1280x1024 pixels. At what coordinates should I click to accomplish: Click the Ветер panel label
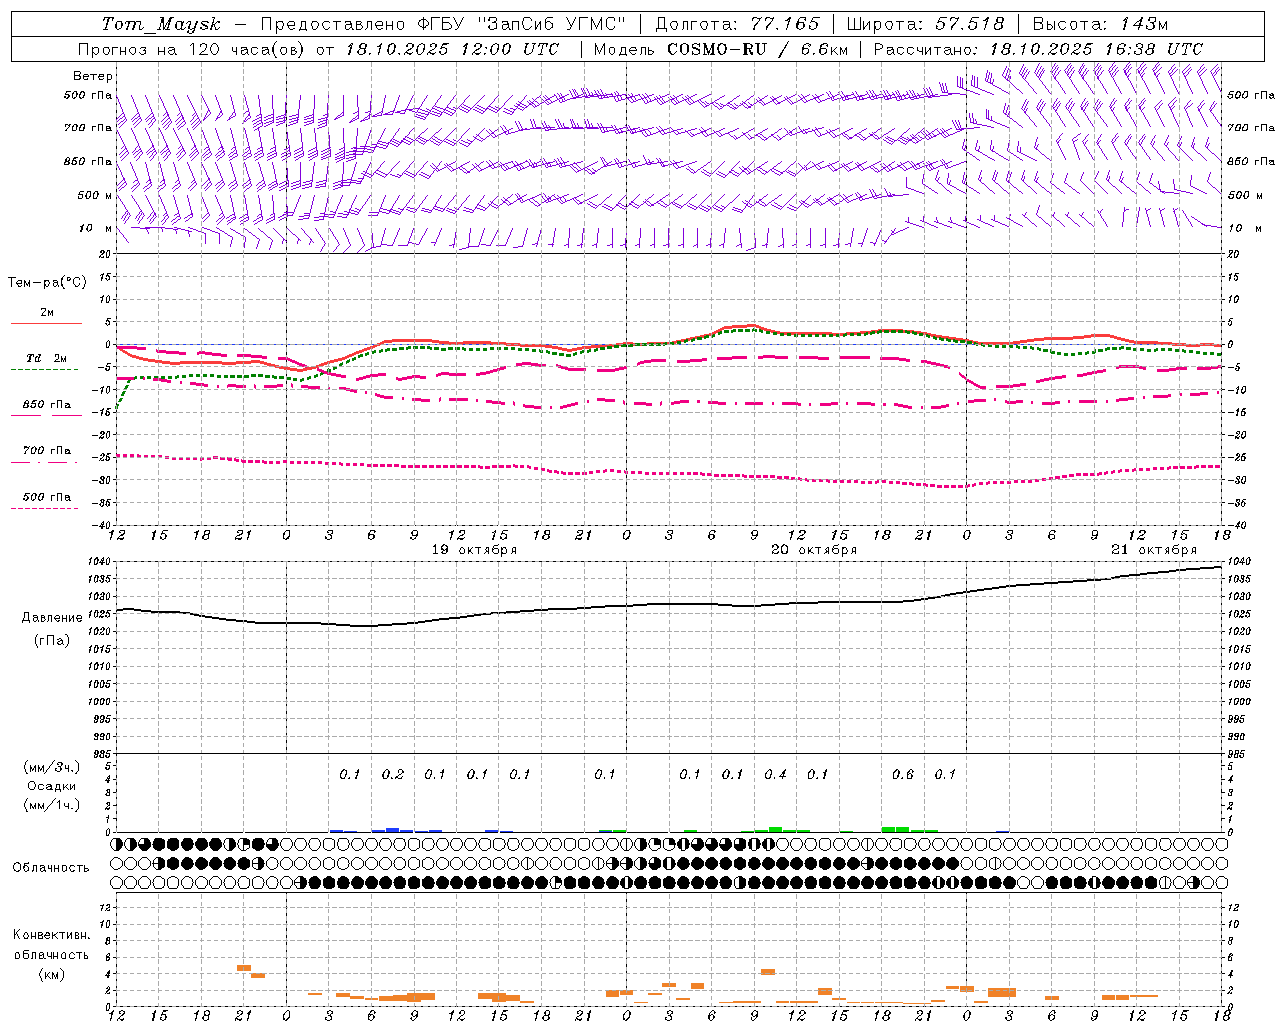click(x=93, y=76)
